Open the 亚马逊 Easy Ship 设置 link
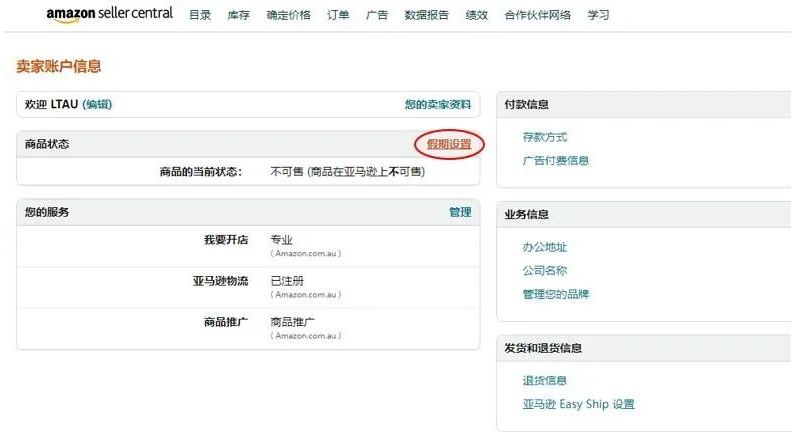Viewport: 795px width, 441px height. [578, 404]
